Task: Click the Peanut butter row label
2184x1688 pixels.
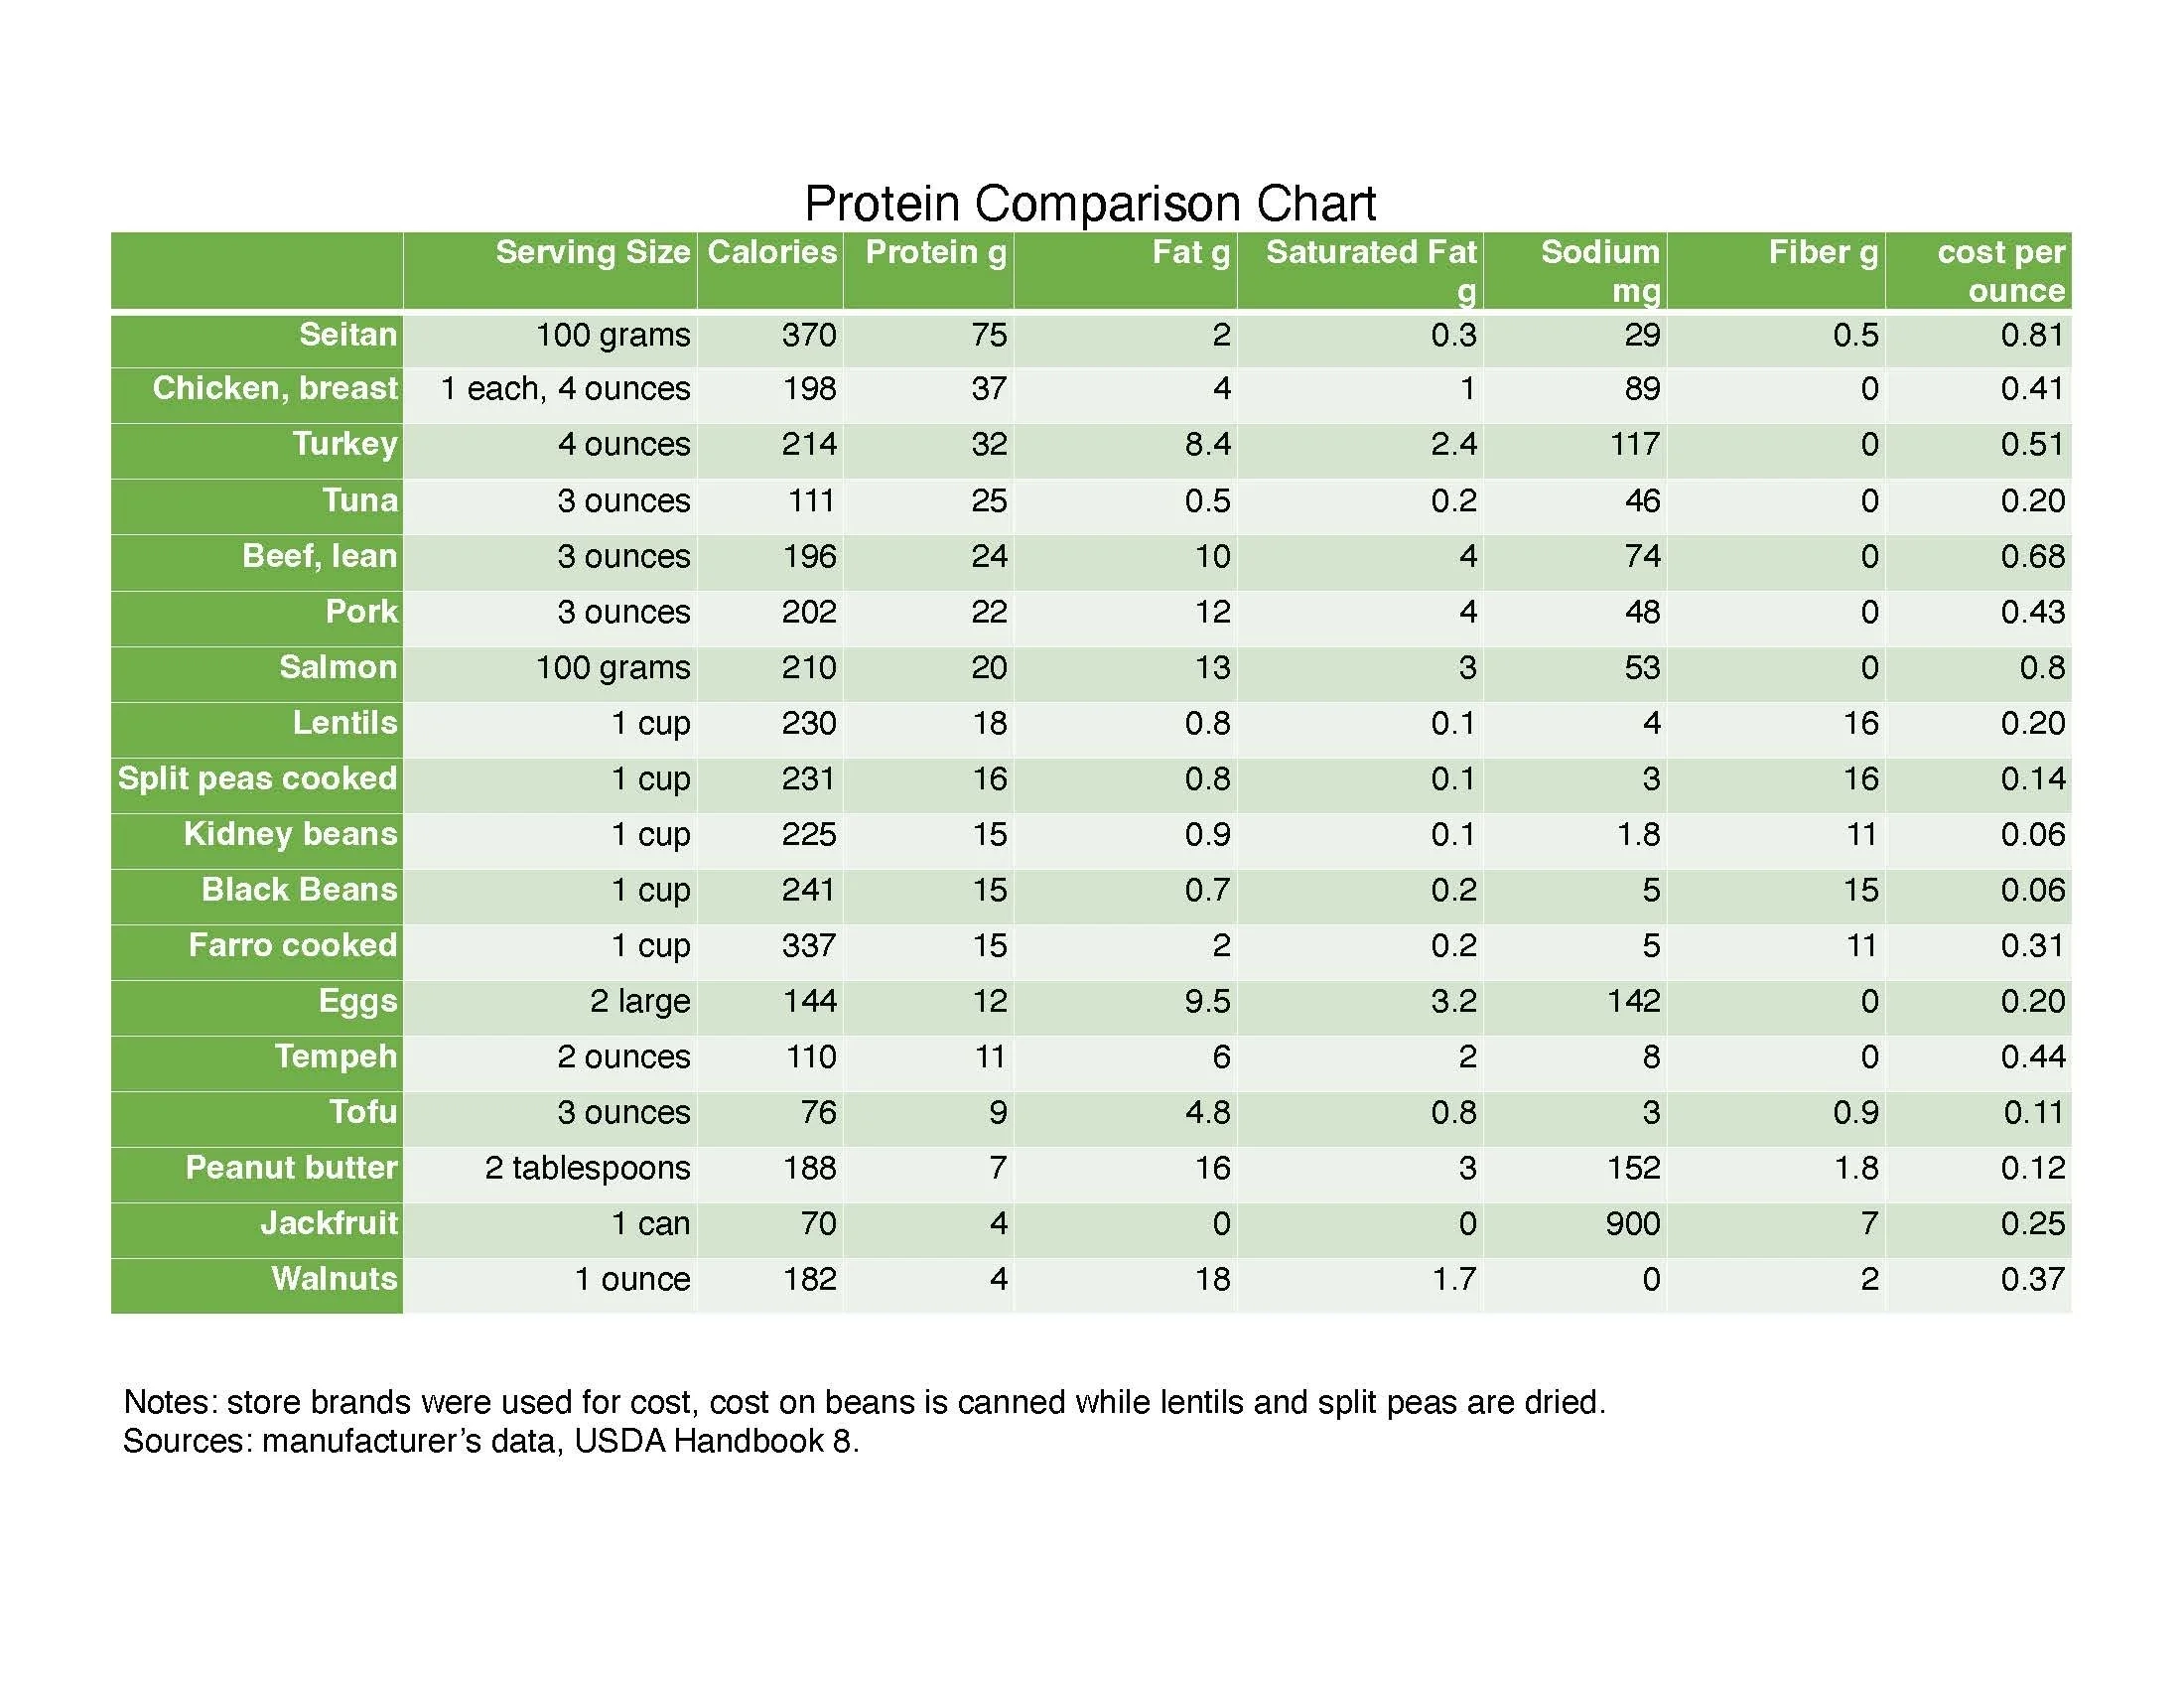Action: coord(291,1167)
